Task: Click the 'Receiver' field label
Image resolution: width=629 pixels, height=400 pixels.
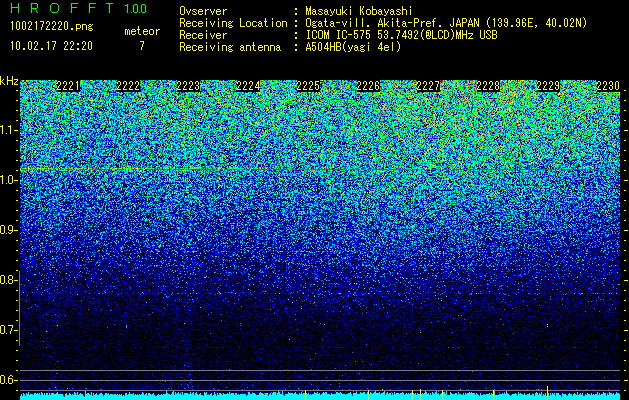Action: pyautogui.click(x=203, y=35)
